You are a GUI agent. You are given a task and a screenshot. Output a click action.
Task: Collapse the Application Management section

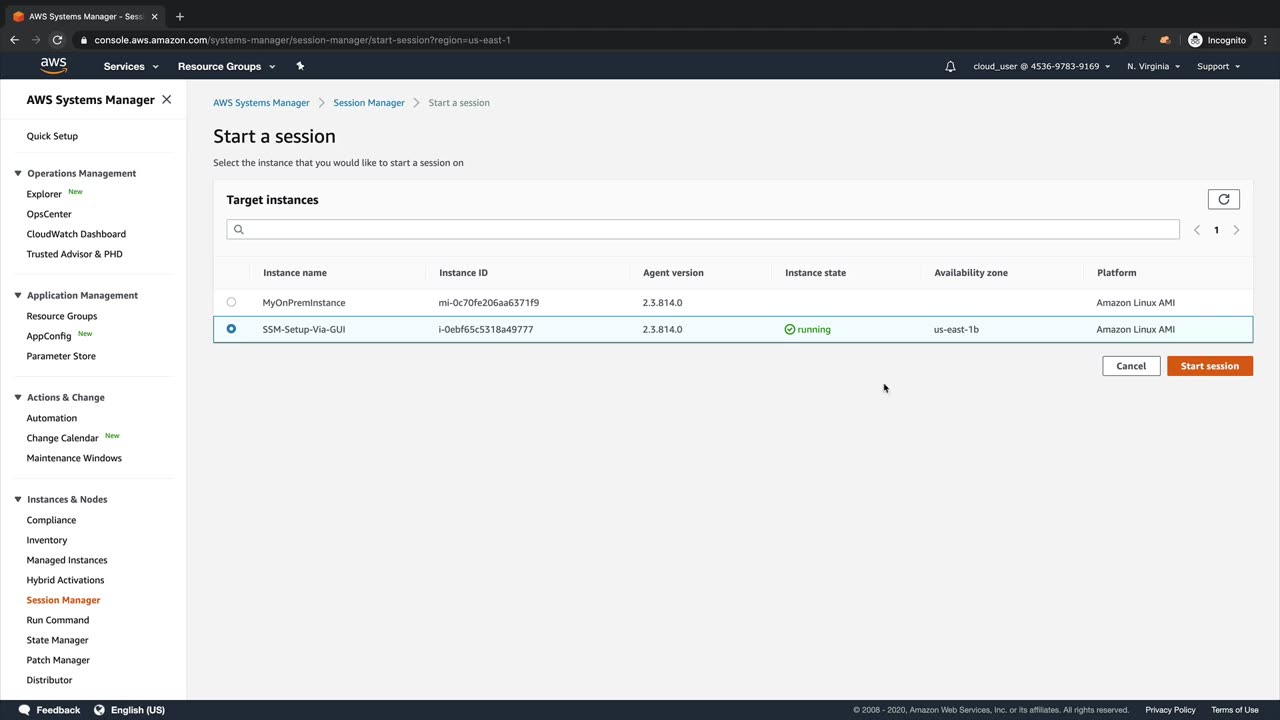pos(18,295)
